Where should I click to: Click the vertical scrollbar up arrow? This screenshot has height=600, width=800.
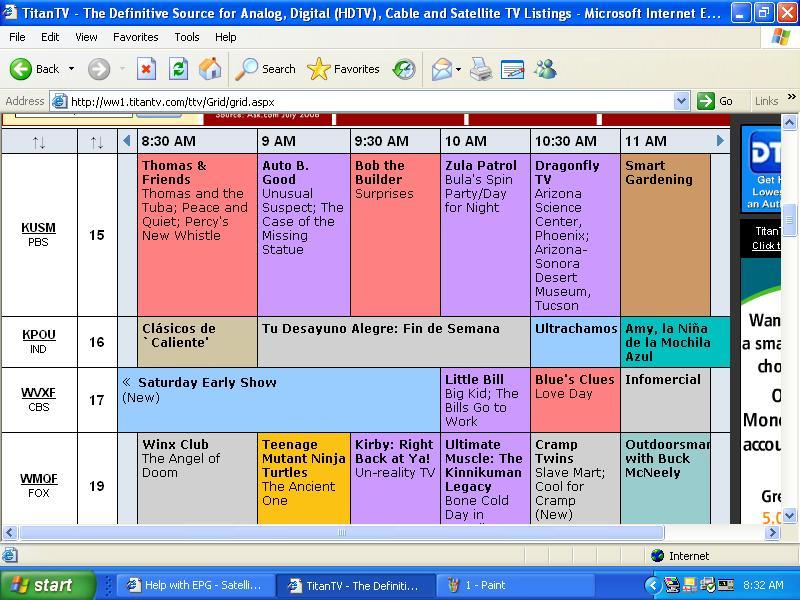[789, 122]
